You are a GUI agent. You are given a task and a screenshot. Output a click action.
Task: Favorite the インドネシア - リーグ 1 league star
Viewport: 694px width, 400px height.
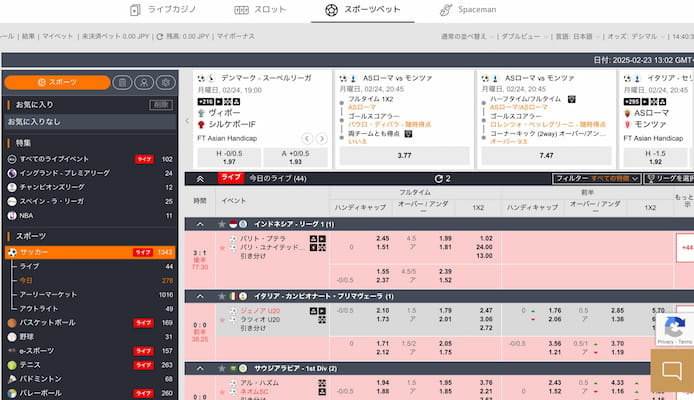(x=222, y=224)
